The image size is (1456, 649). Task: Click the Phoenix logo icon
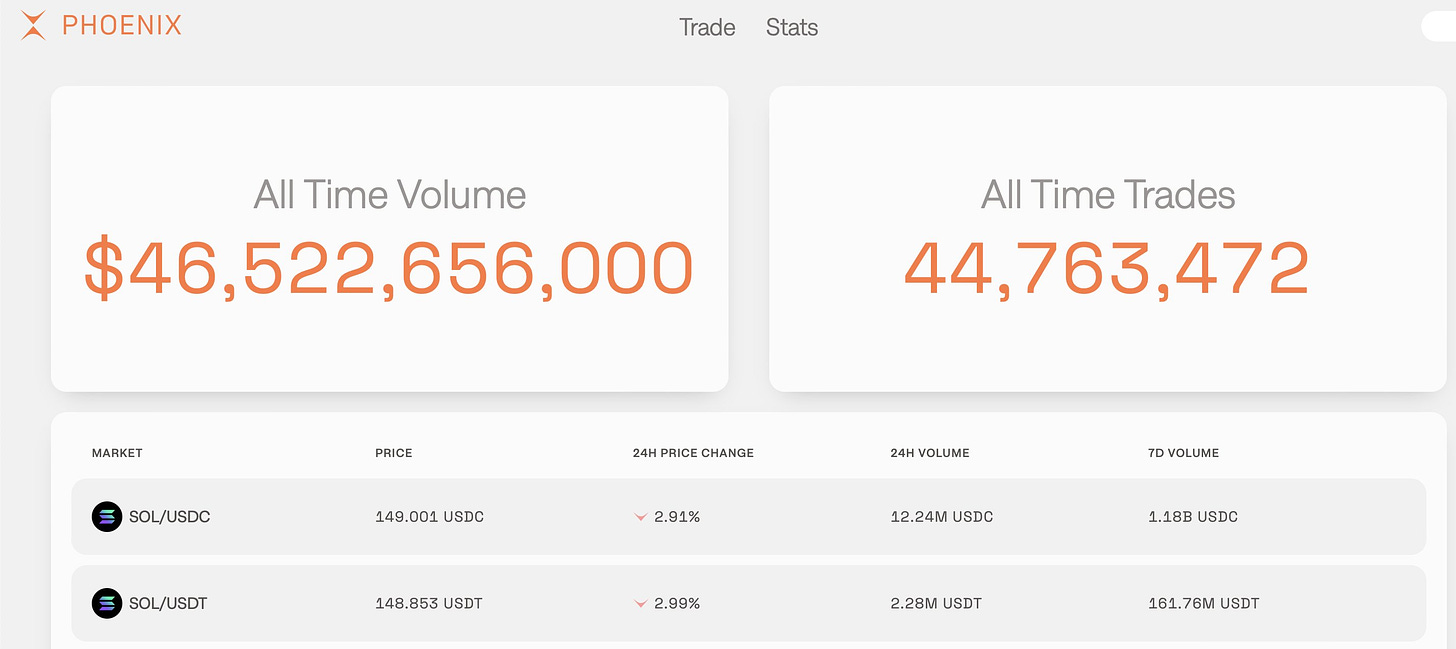(33, 25)
